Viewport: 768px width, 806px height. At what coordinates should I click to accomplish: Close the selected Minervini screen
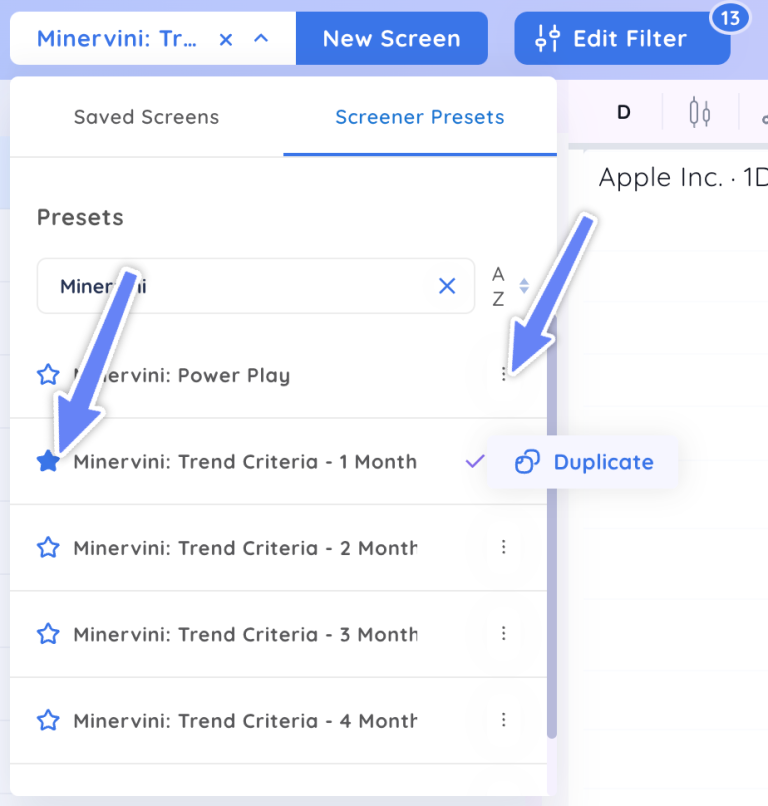[226, 39]
